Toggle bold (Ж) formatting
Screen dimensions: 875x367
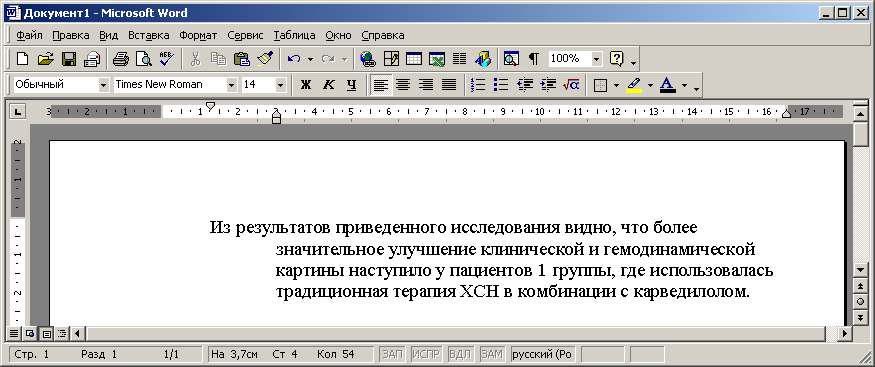[305, 85]
